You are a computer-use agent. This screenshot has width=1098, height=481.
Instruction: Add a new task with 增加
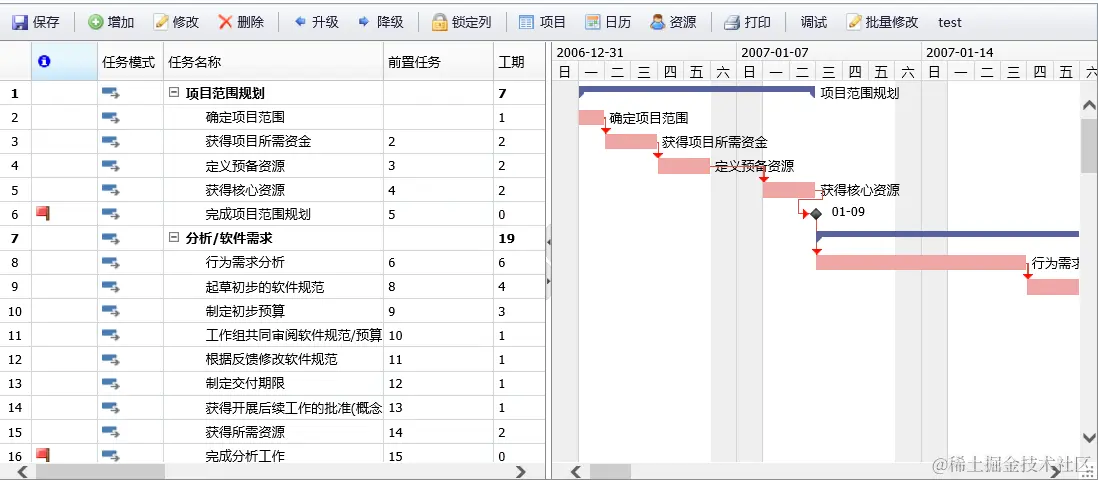pyautogui.click(x=111, y=22)
